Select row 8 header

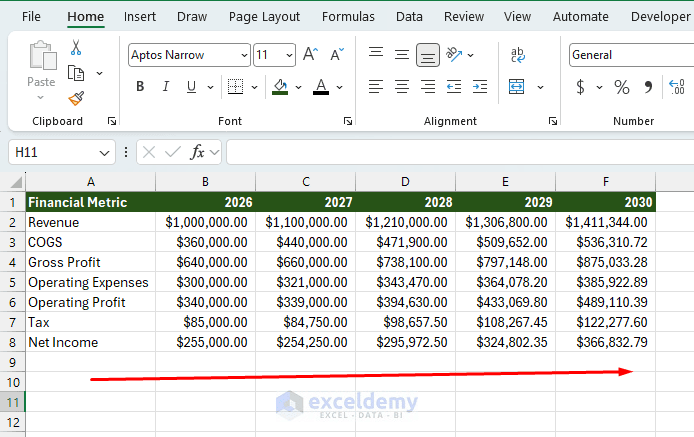click(12, 342)
